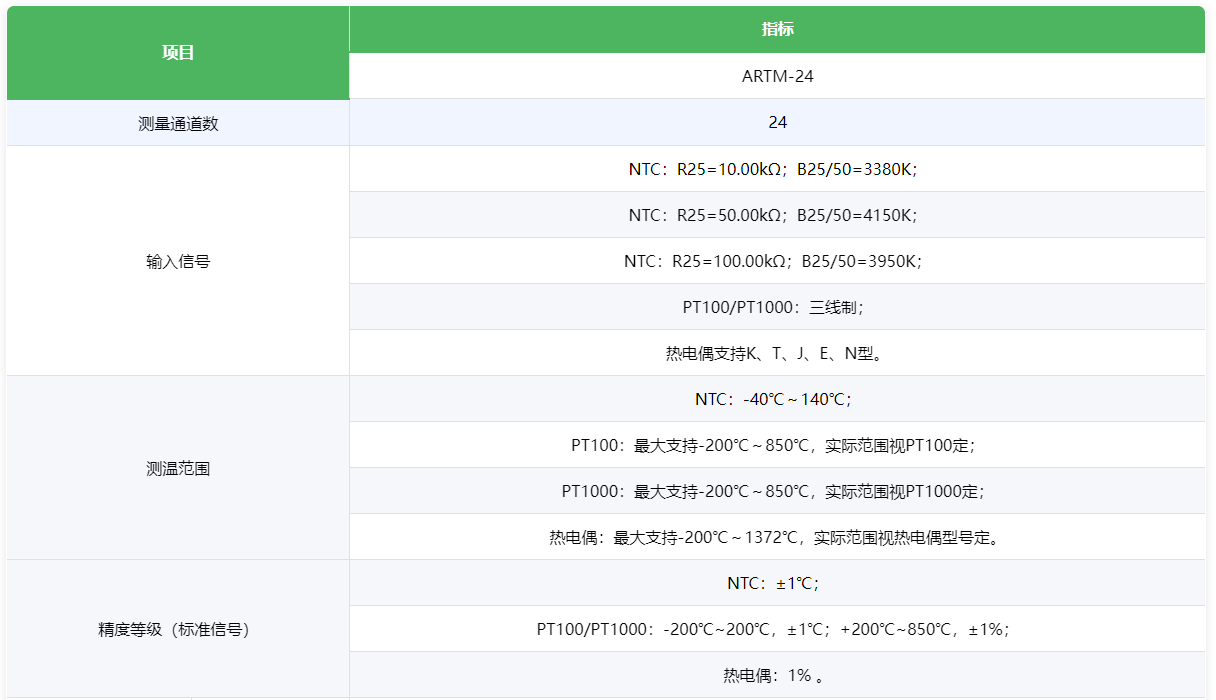Click the 精度等级（标准信号）row label

(x=178, y=629)
